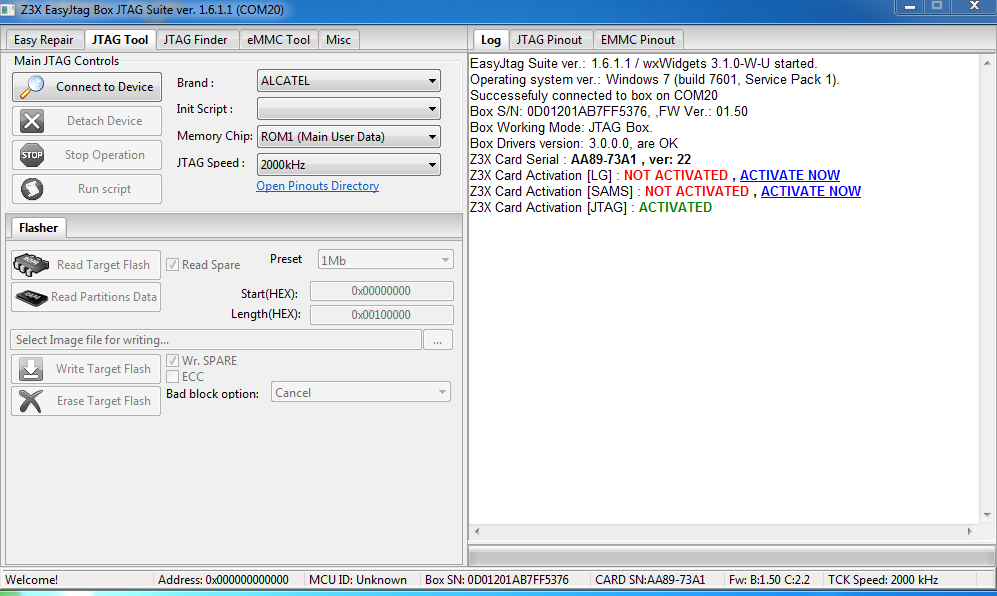Switch to the EMMC Pinout tab
This screenshot has width=997, height=596.
(638, 40)
